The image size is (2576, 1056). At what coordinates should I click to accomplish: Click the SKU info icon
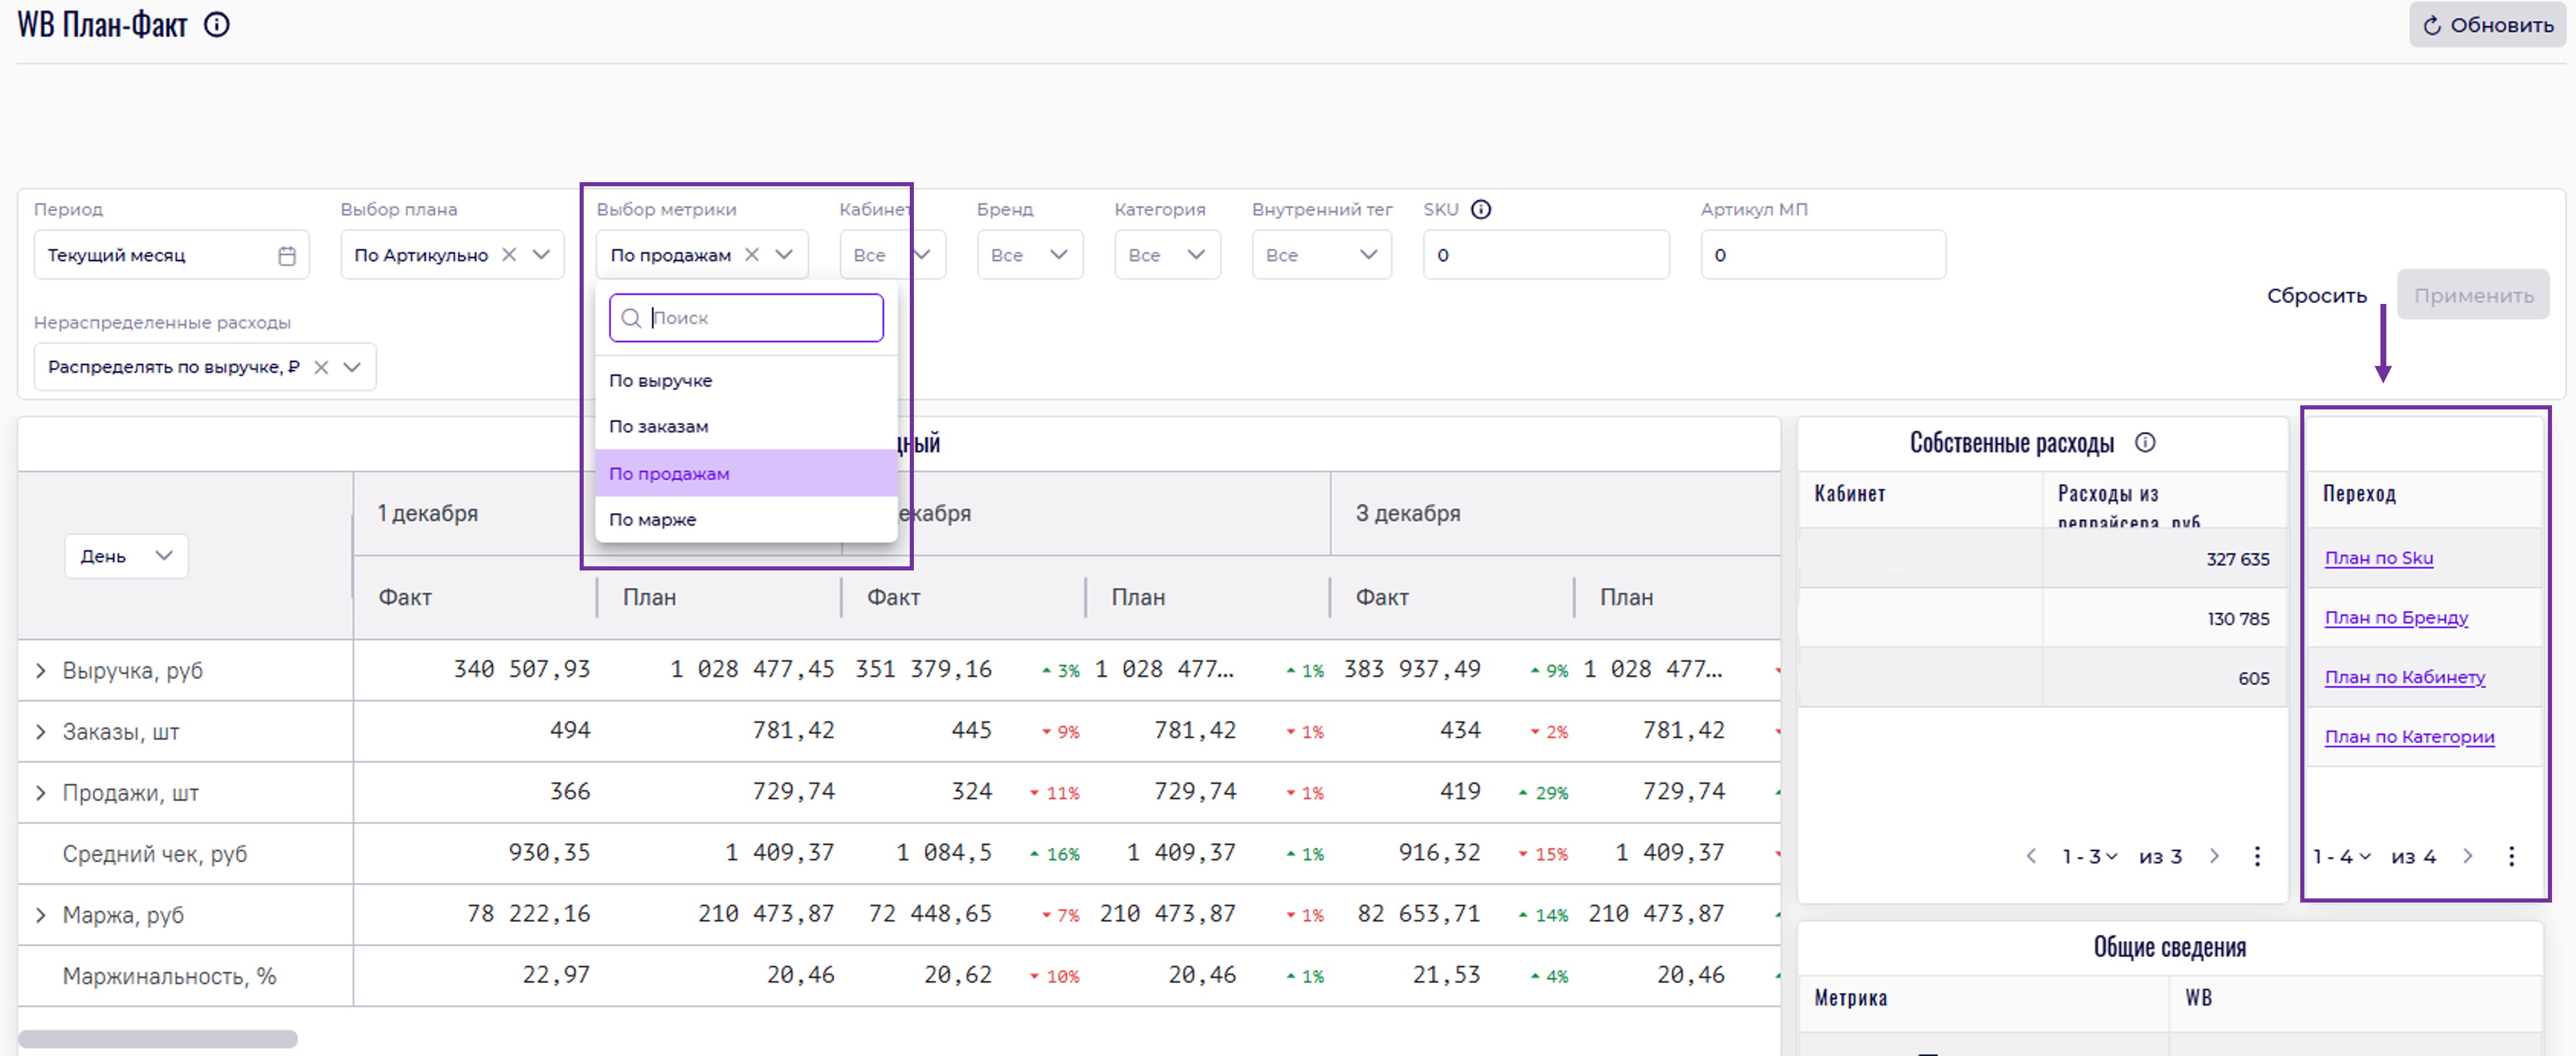(1481, 210)
